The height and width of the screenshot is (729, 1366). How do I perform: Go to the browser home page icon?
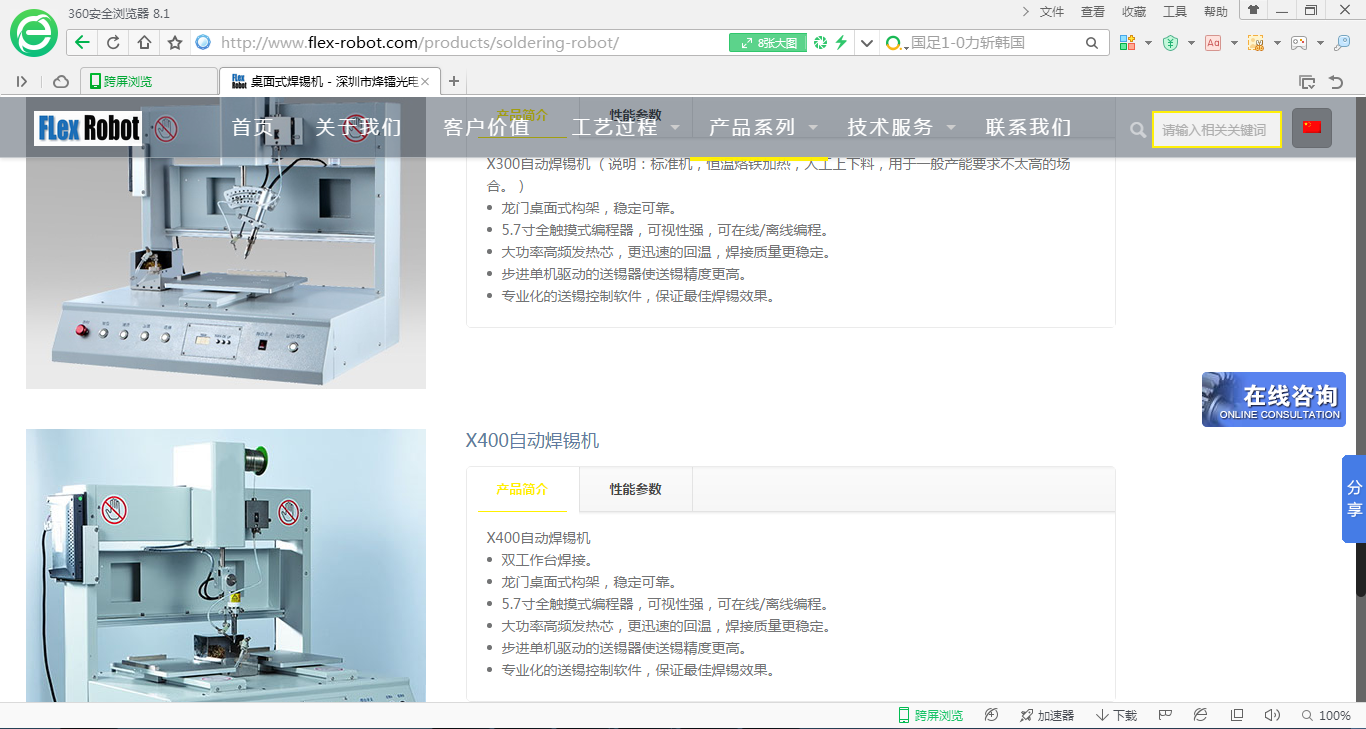144,43
